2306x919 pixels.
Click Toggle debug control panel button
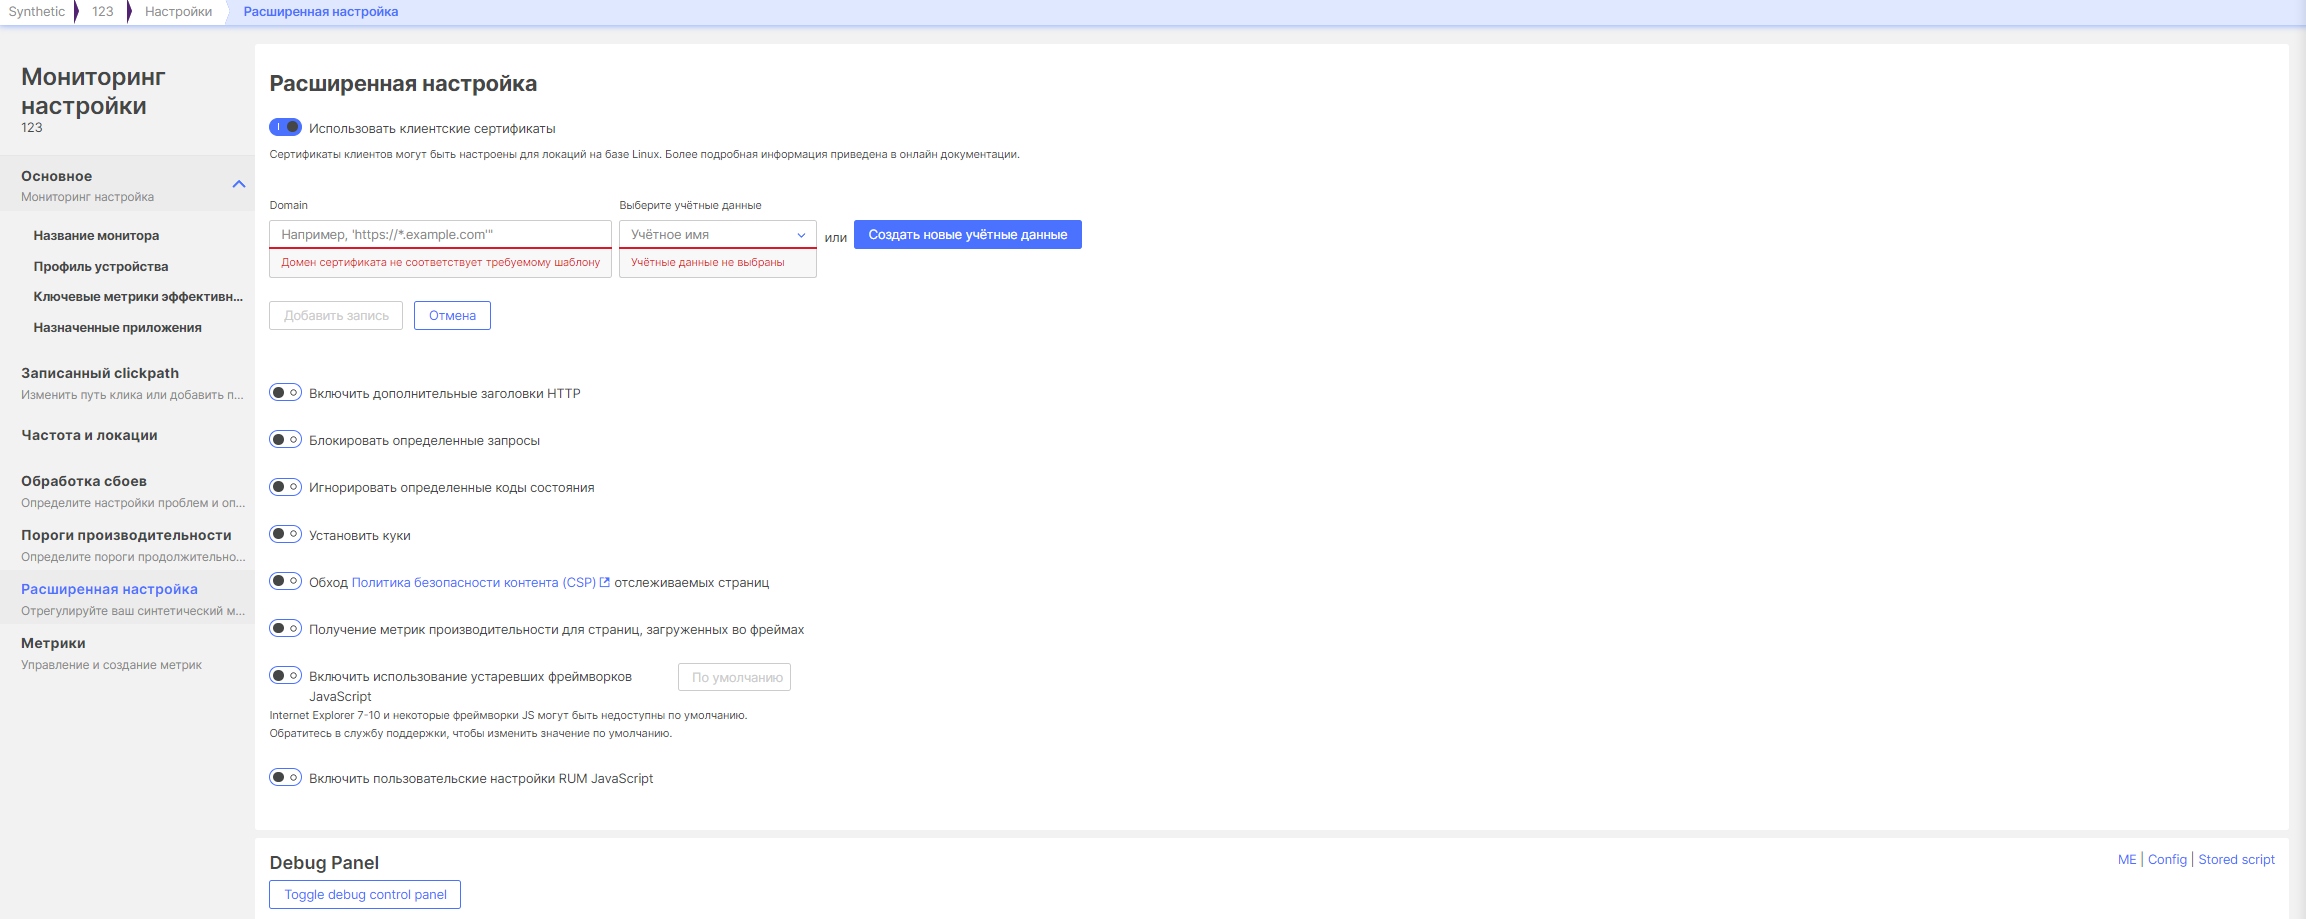point(365,894)
